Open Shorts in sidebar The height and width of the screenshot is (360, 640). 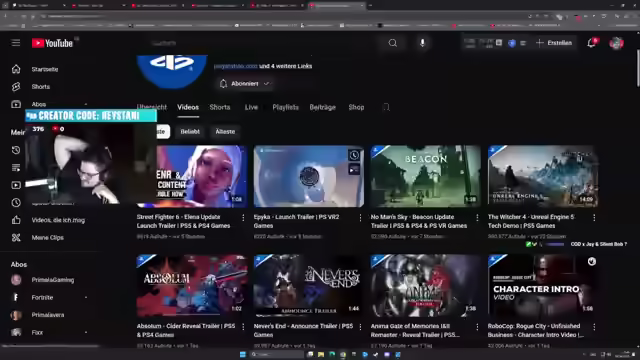[41, 87]
